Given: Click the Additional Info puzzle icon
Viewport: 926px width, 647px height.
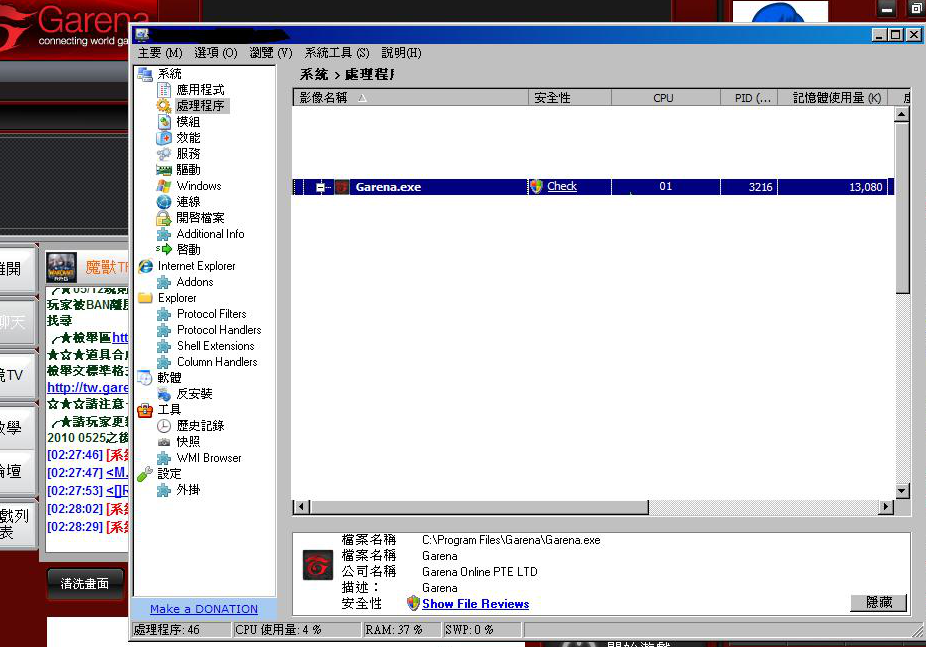Looking at the screenshot, I should (x=164, y=234).
